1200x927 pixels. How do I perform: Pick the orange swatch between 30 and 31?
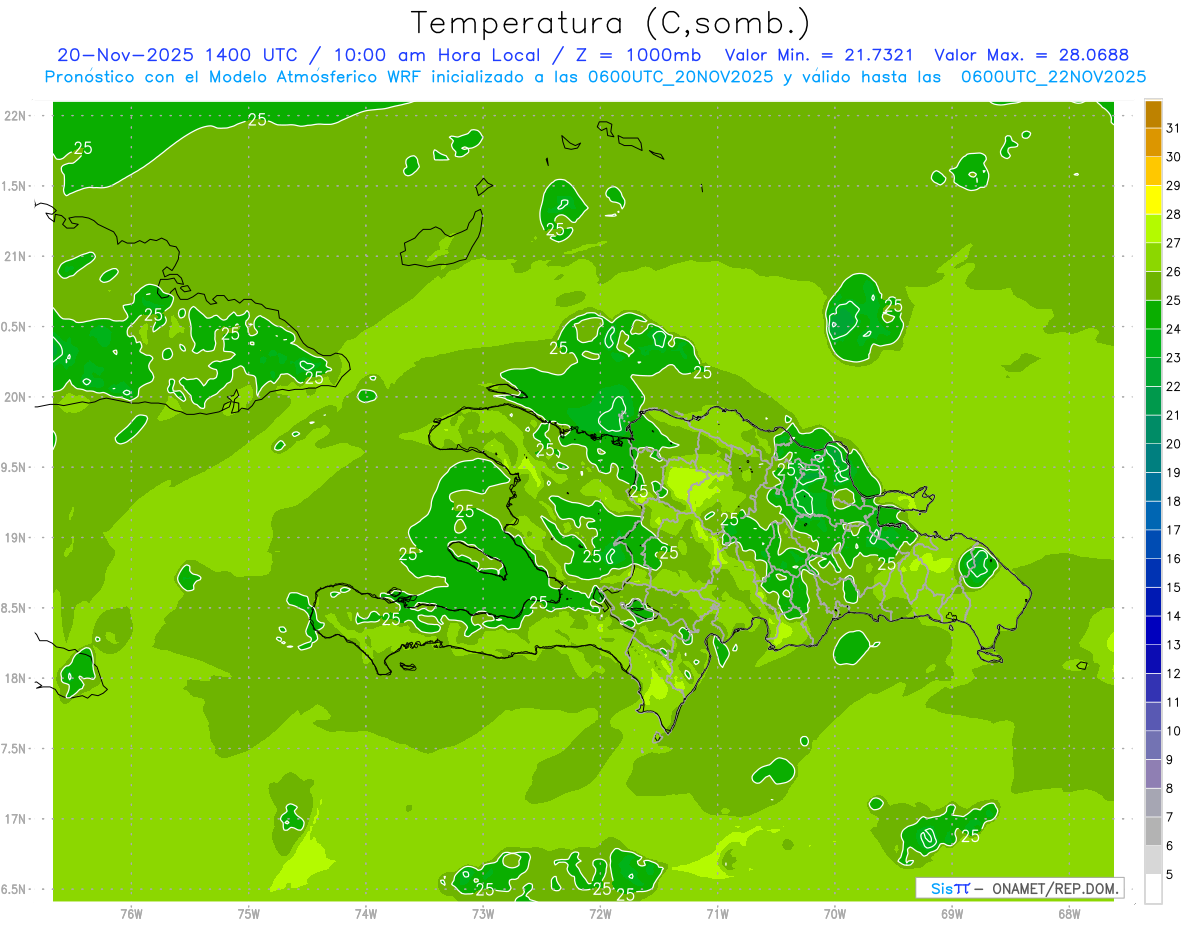[1153, 143]
